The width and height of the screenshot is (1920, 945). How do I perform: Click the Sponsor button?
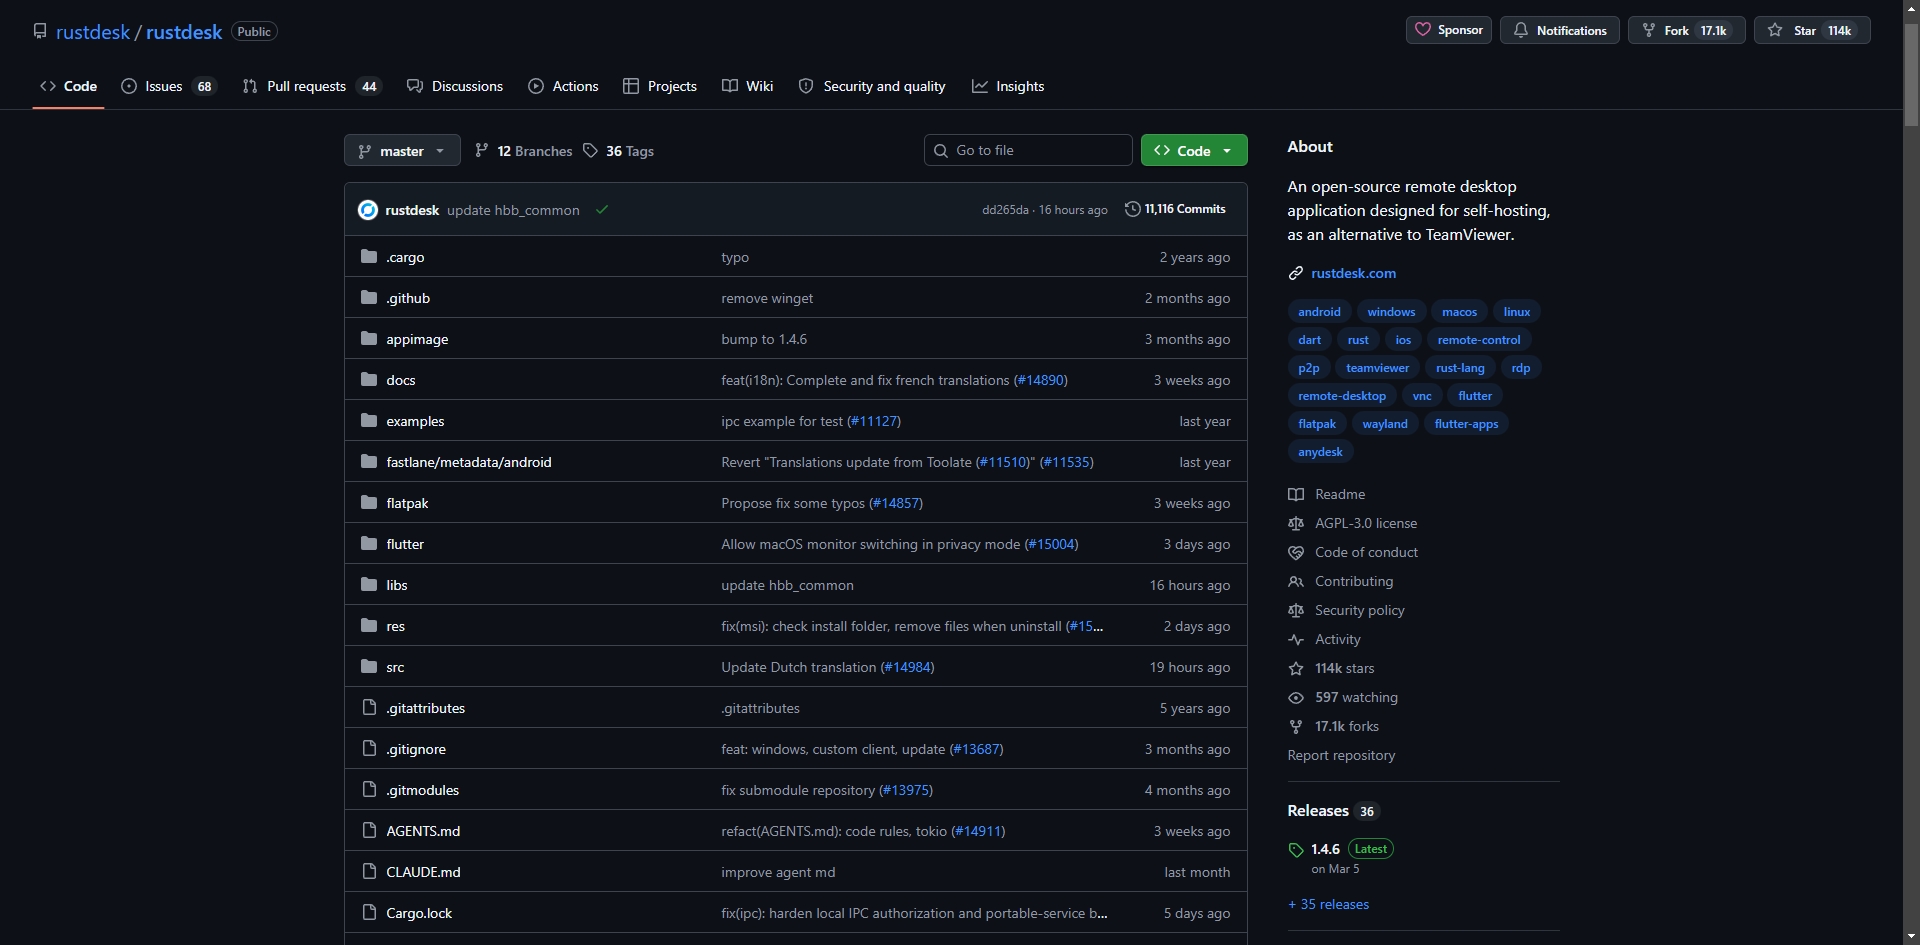click(x=1449, y=30)
